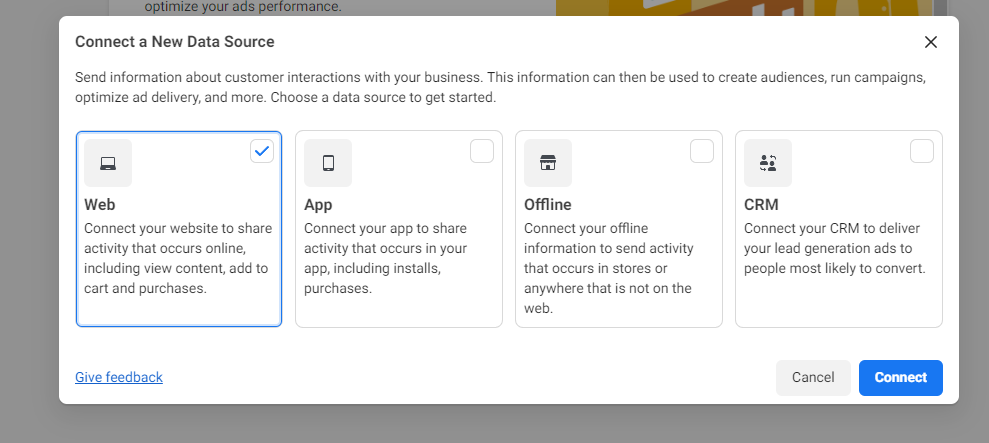Click the storefront icon on the Offline card
This screenshot has width=989, height=443.
(x=548, y=163)
